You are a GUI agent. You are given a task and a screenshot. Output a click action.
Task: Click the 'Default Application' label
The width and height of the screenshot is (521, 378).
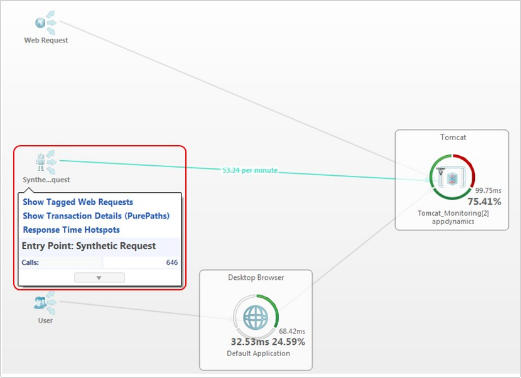click(x=258, y=353)
